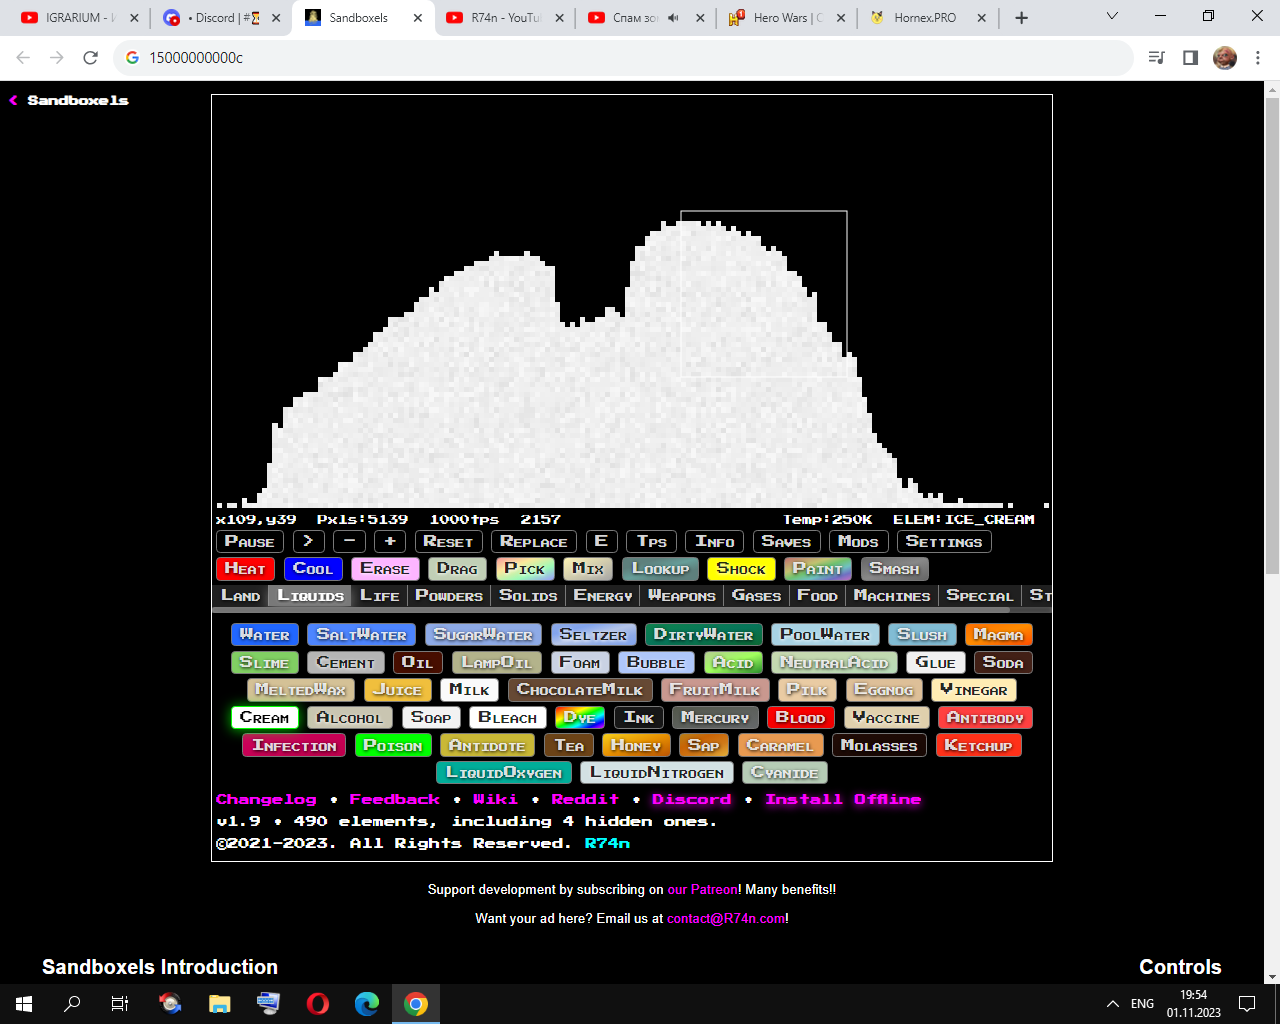This screenshot has width=1280, height=1024.
Task: Select the Lookup tool
Action: pos(661,569)
